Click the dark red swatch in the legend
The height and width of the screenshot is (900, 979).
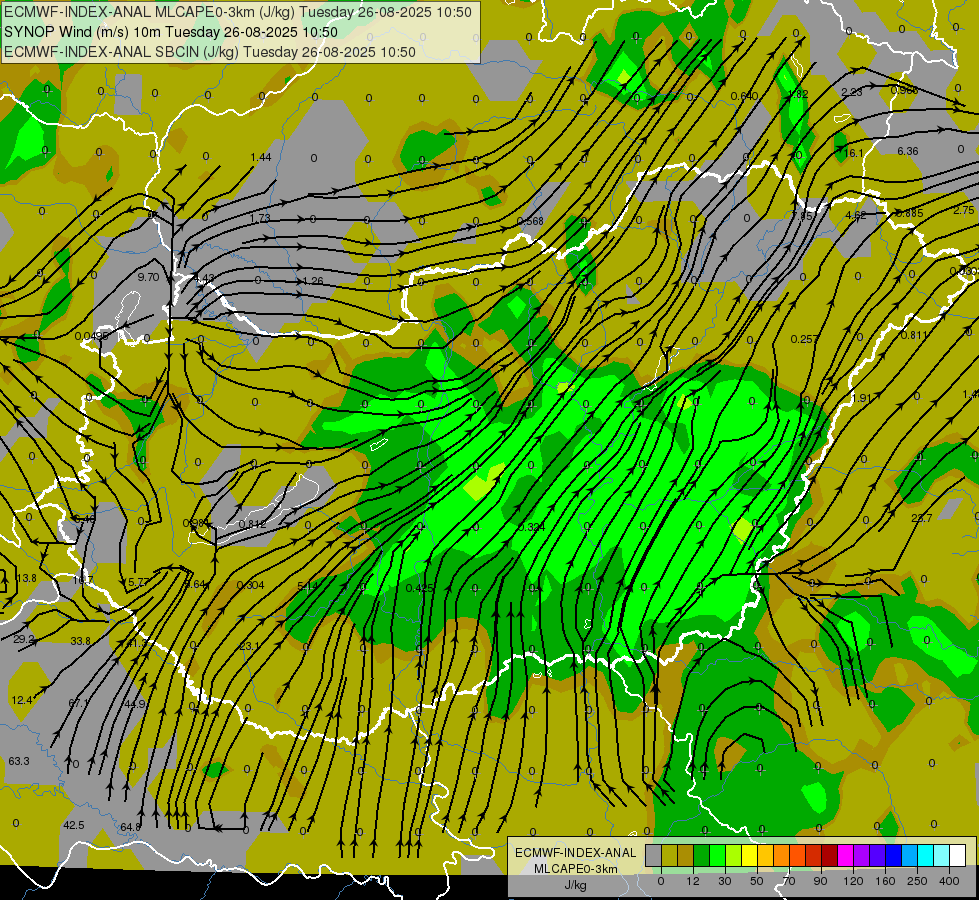coord(830,855)
